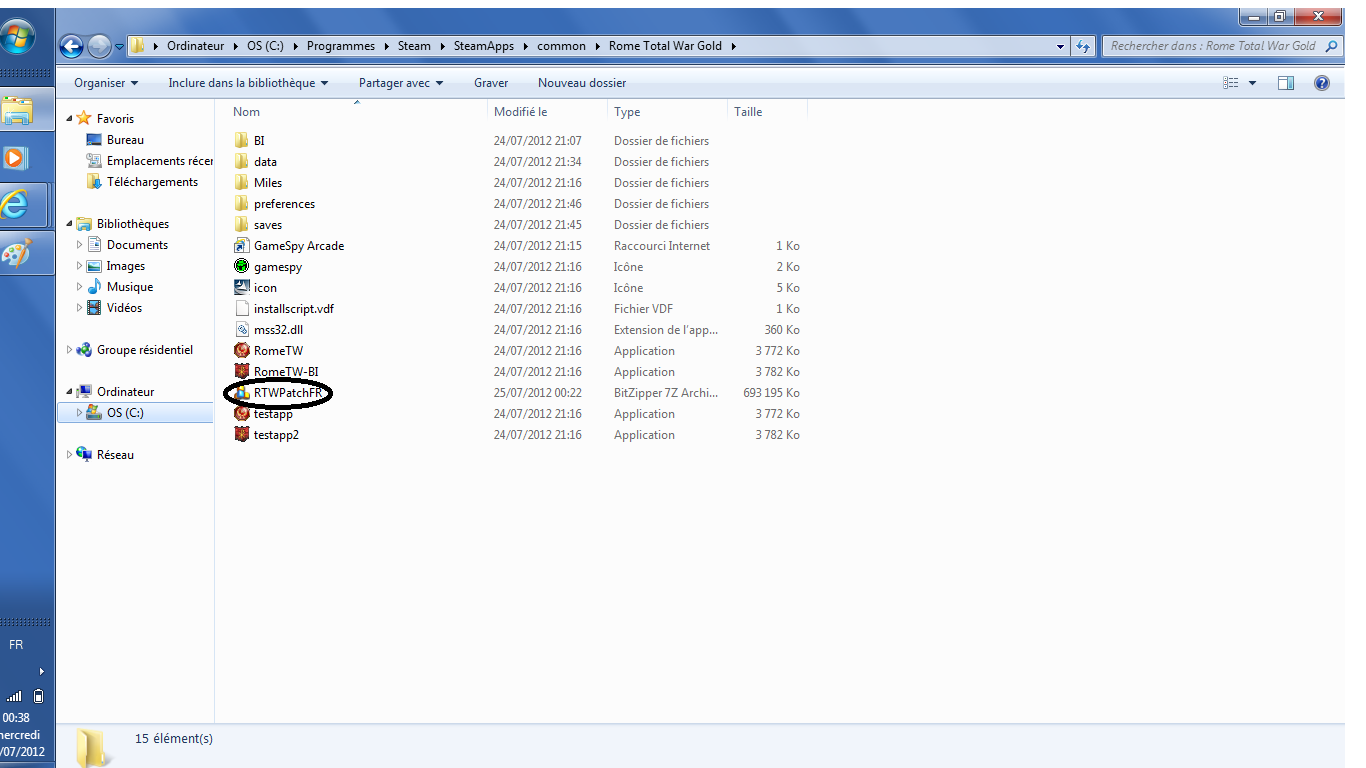Click the Help question mark icon

[x=1321, y=83]
